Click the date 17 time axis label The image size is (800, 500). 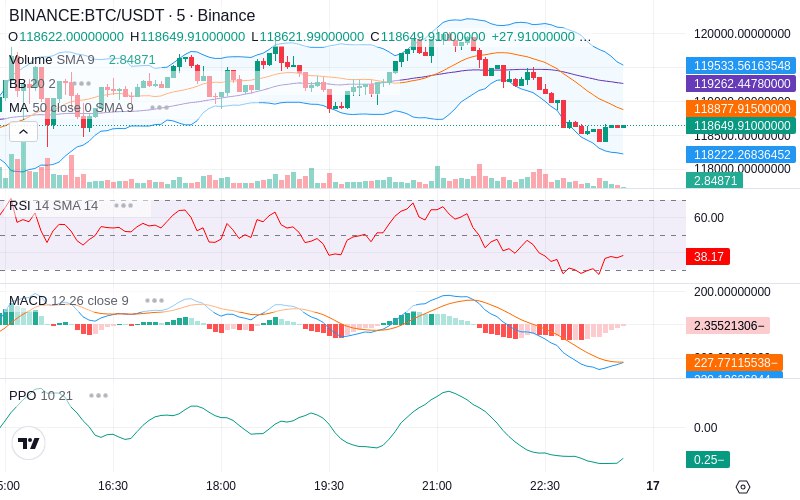(653, 486)
